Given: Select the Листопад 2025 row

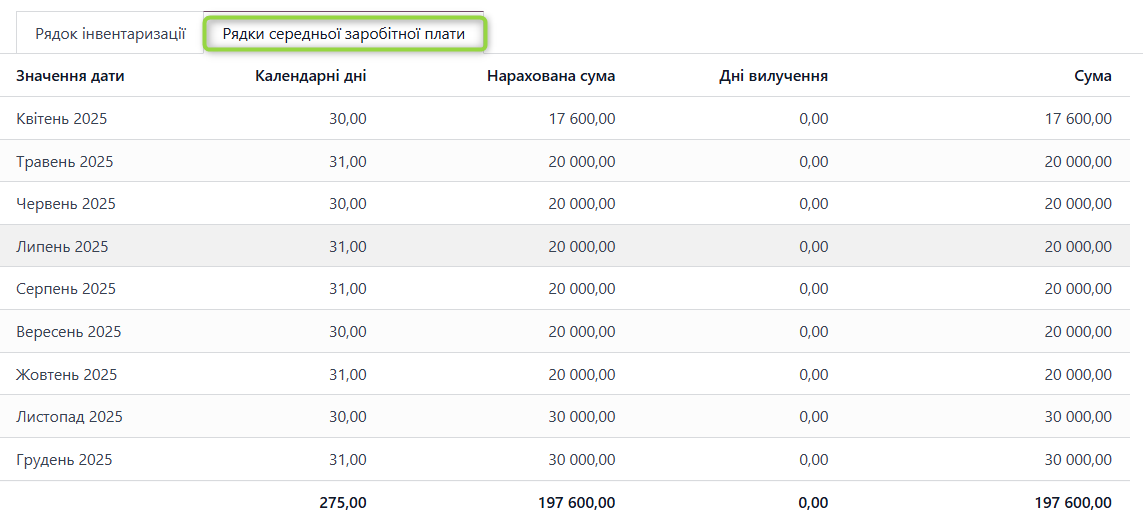Looking at the screenshot, I should pyautogui.click(x=70, y=417).
